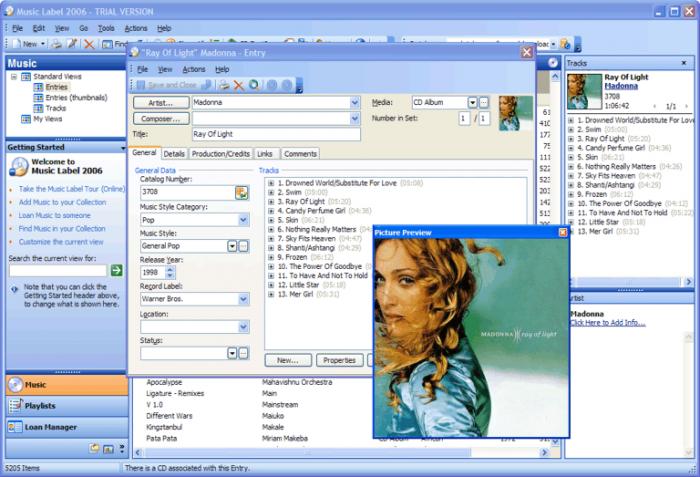Open the Status dropdown
This screenshot has width=700, height=477.
point(232,353)
